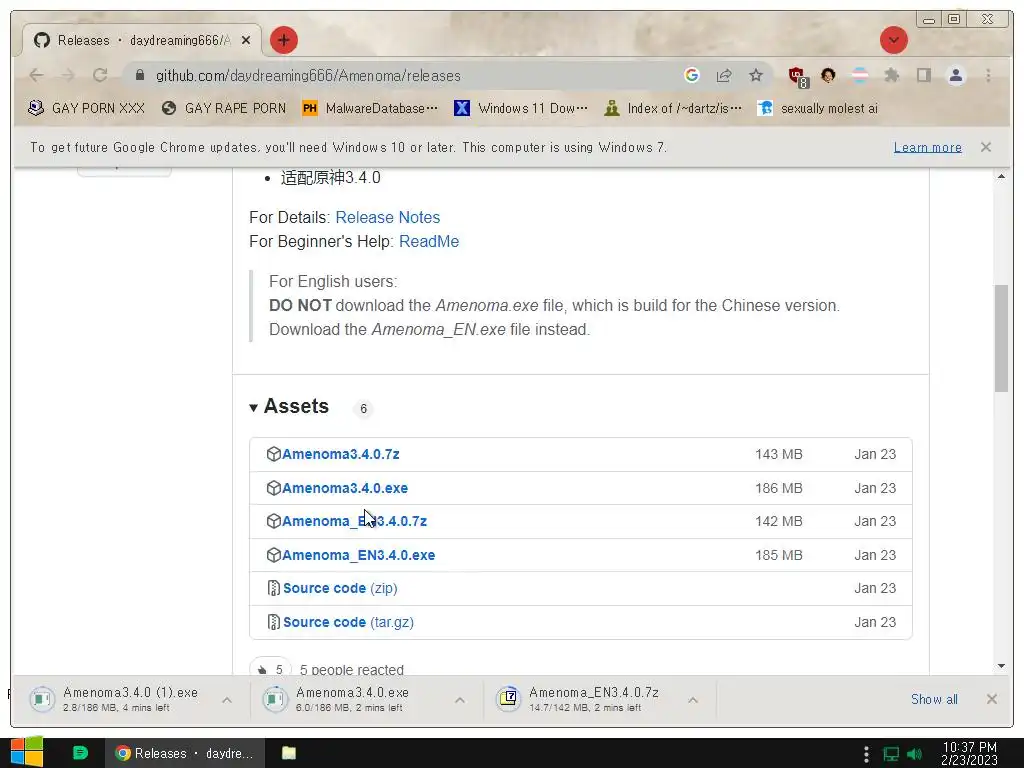The width and height of the screenshot is (1024, 768).
Task: Open File Explorer from the taskbar
Action: point(289,753)
